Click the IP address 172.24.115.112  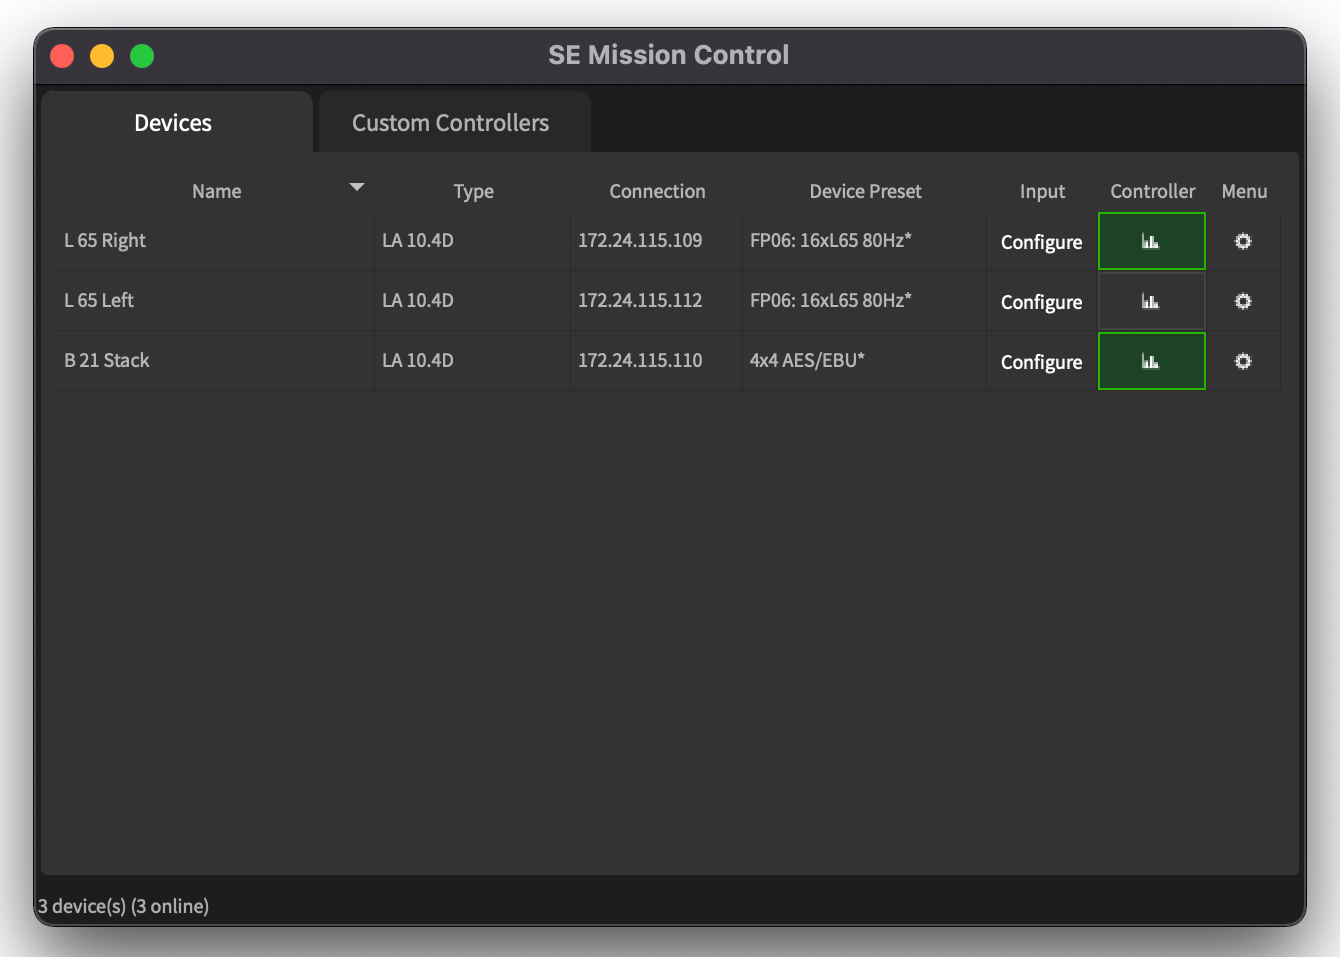tap(640, 300)
